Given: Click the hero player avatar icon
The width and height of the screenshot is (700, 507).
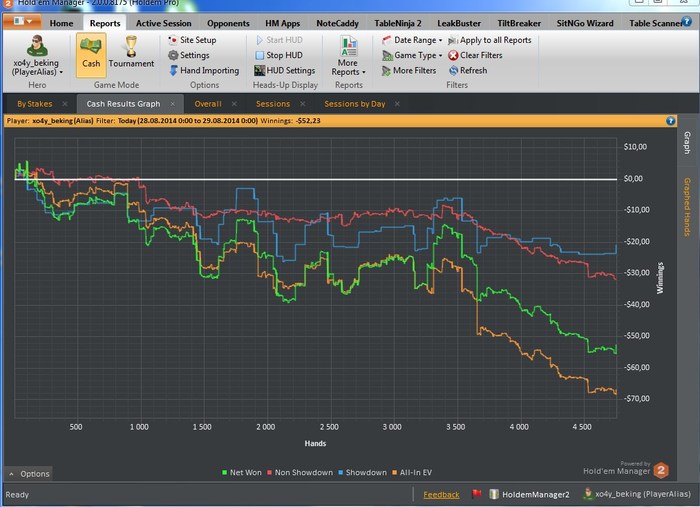Looking at the screenshot, I should click(x=37, y=45).
